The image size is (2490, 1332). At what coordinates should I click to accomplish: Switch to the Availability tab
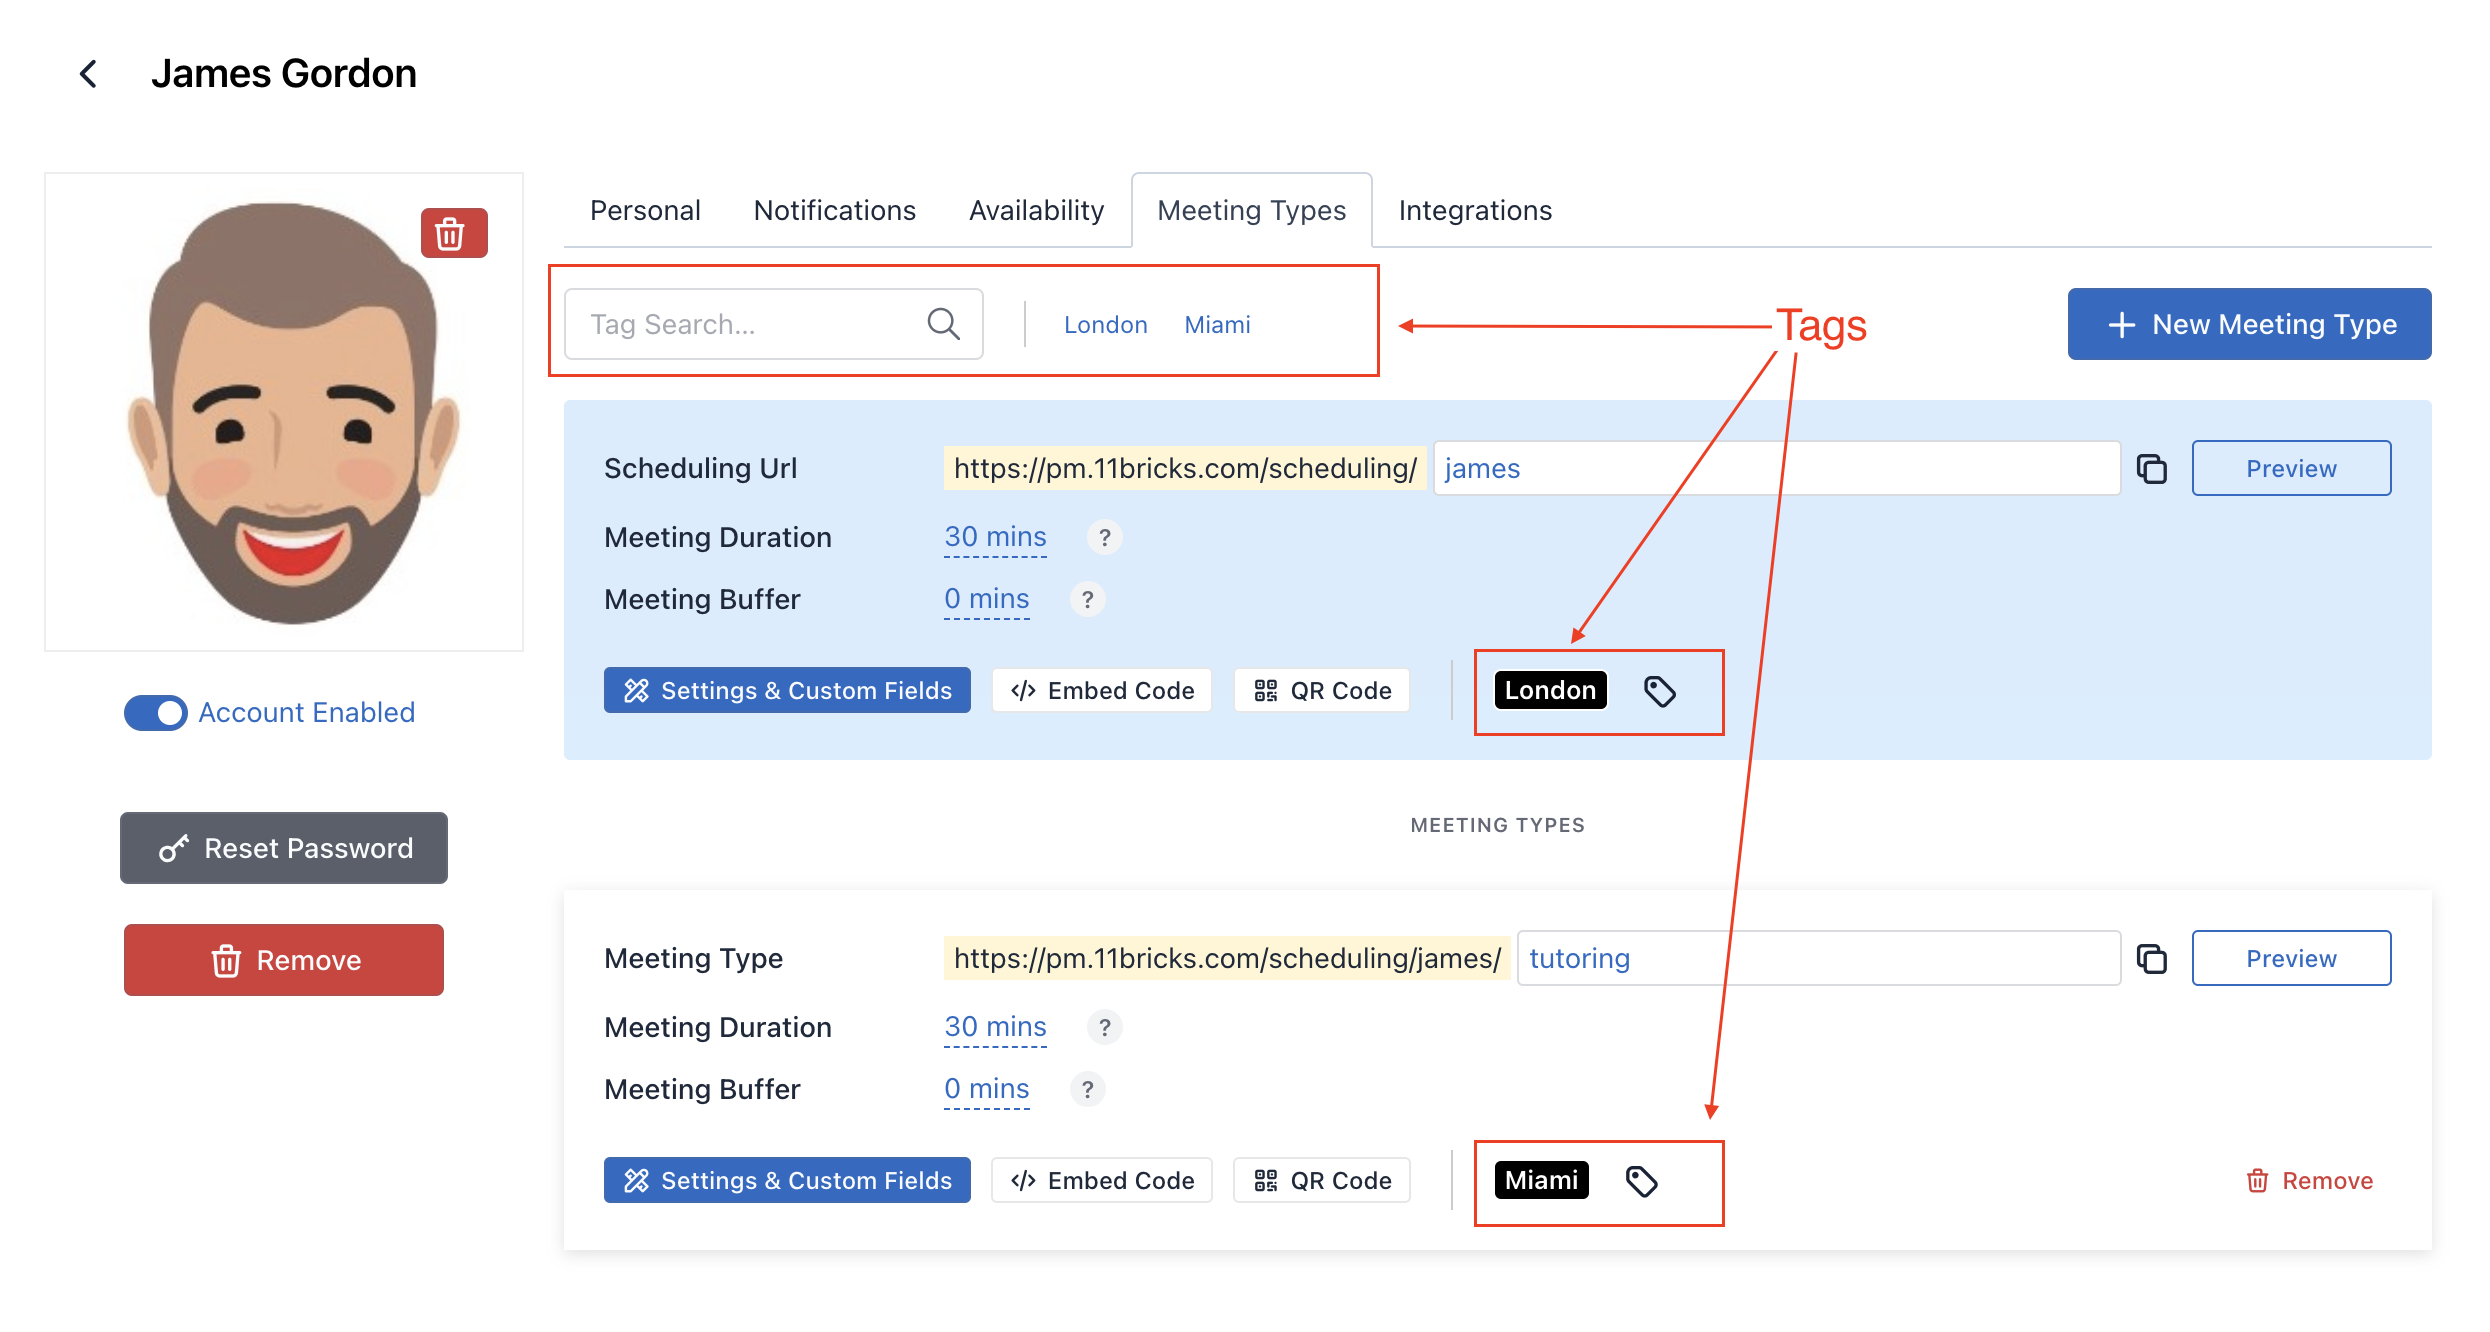(x=1036, y=211)
